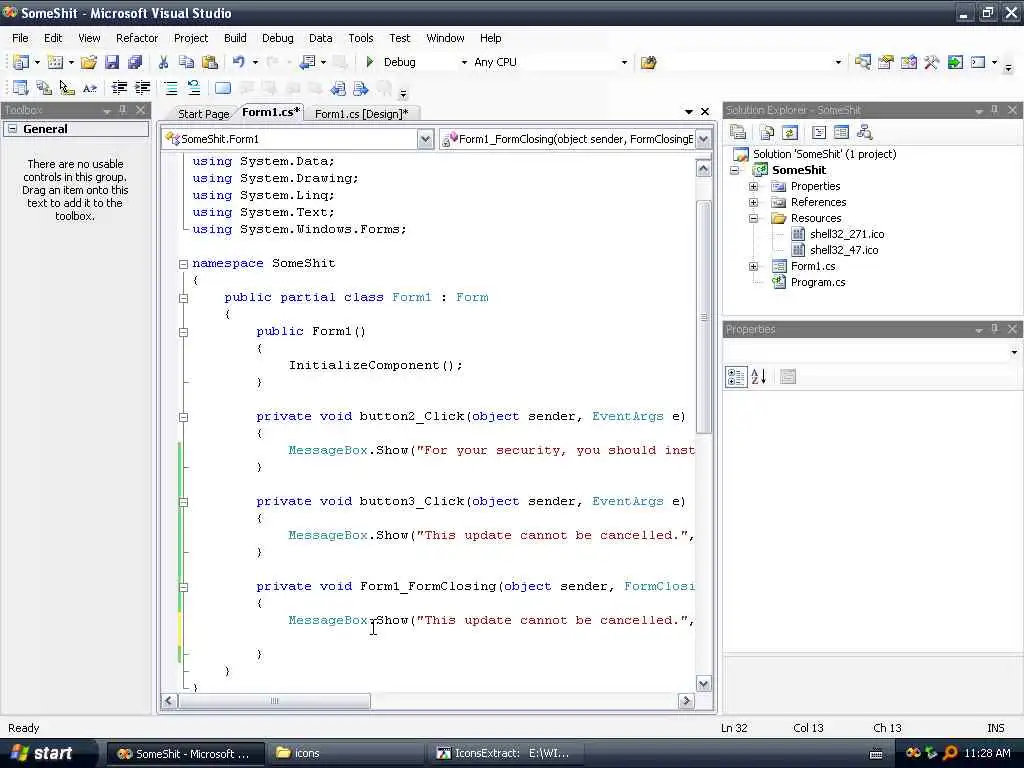This screenshot has height=768, width=1024.
Task: Click the Increase Indent icon
Action: point(142,88)
